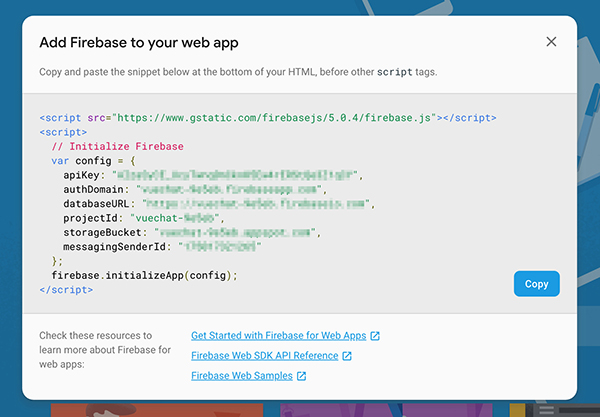
Task: Click the gstatic firebase.js script URL
Action: pos(274,118)
